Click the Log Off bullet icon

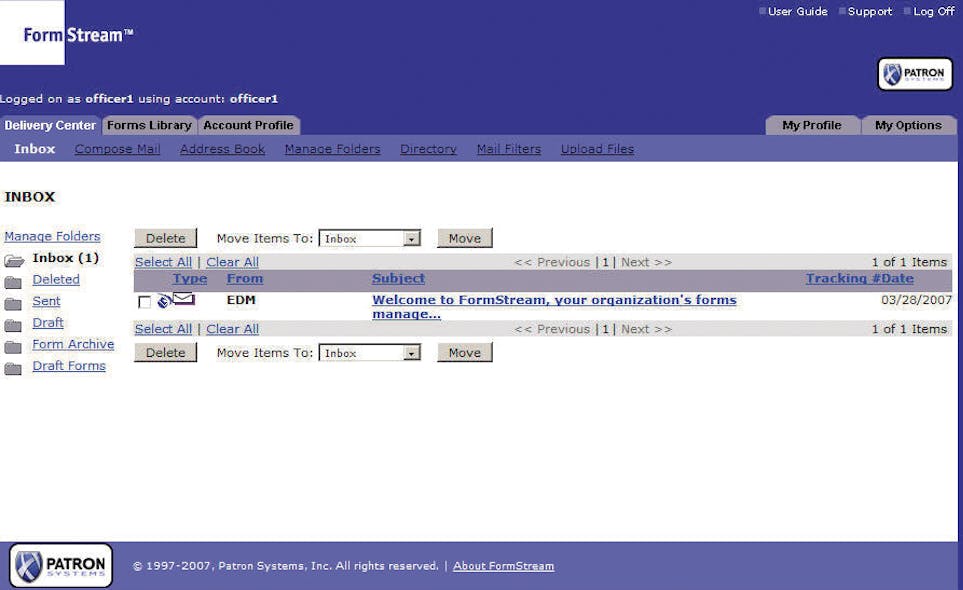point(907,11)
